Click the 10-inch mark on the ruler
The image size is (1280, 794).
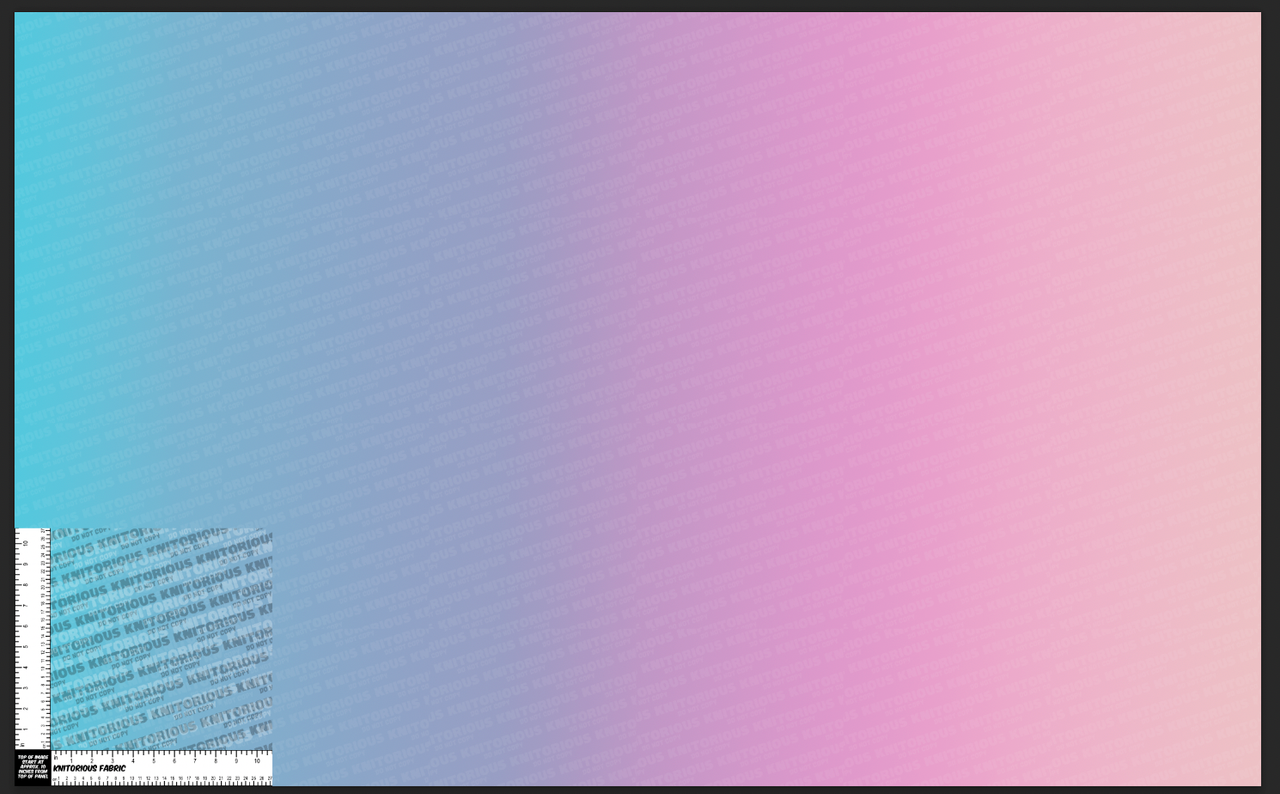tap(256, 758)
